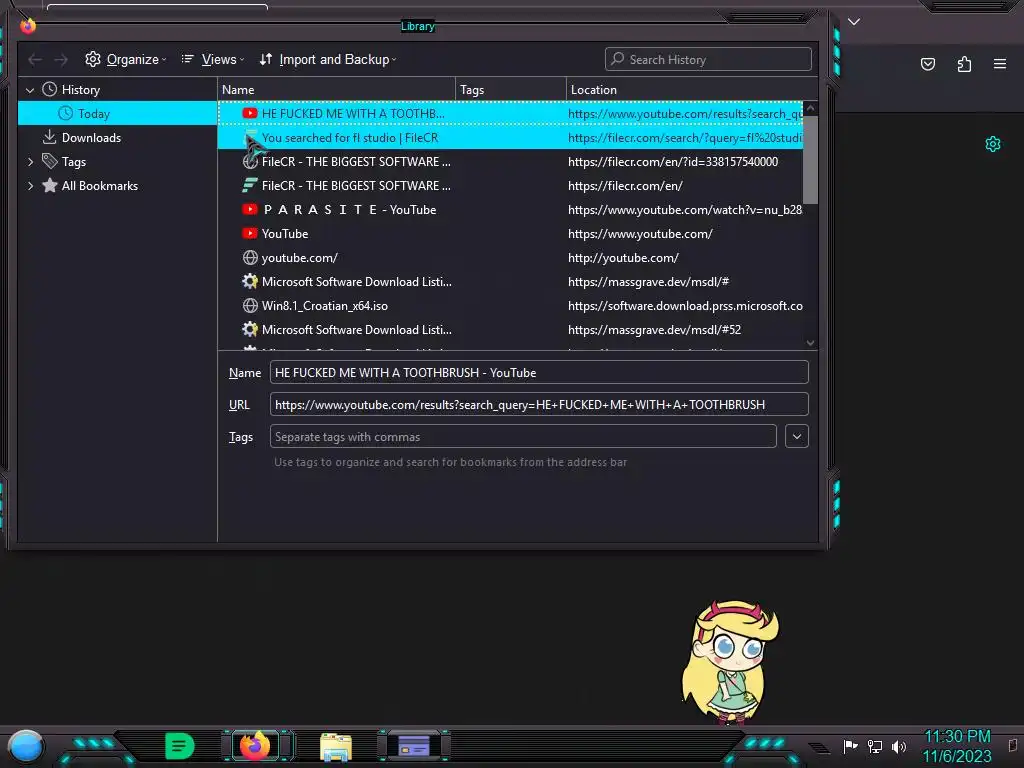Image resolution: width=1024 pixels, height=768 pixels.
Task: Select the 'YouTube' history entry
Action: pyautogui.click(x=510, y=234)
